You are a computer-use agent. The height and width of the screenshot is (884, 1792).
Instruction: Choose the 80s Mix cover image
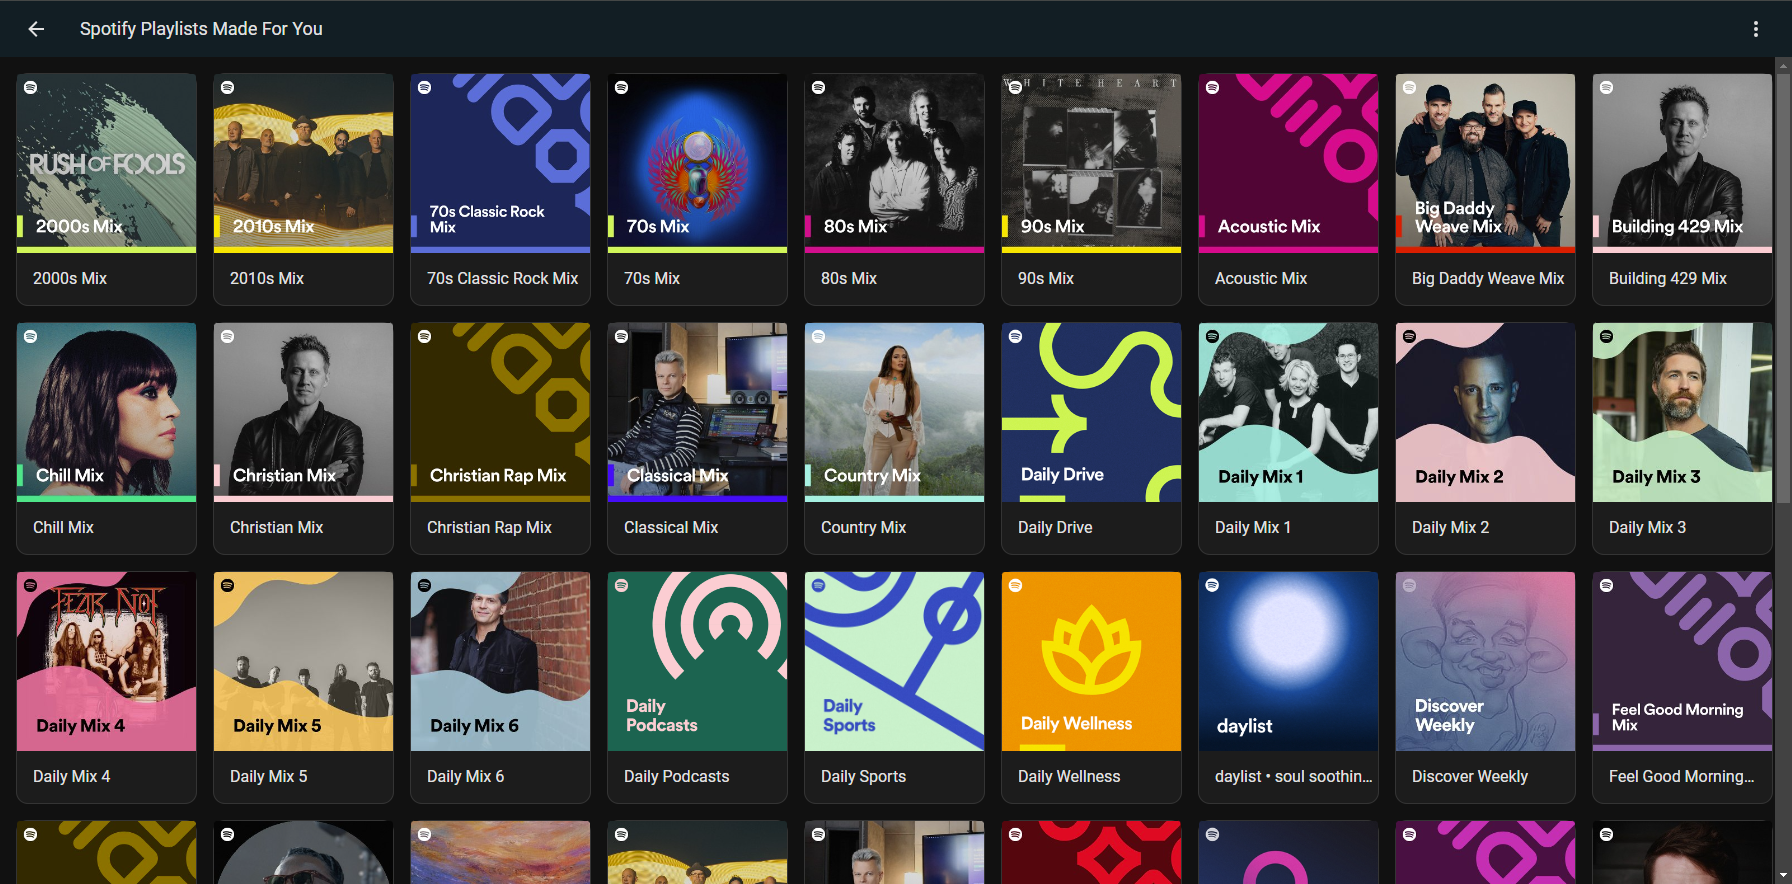point(895,163)
